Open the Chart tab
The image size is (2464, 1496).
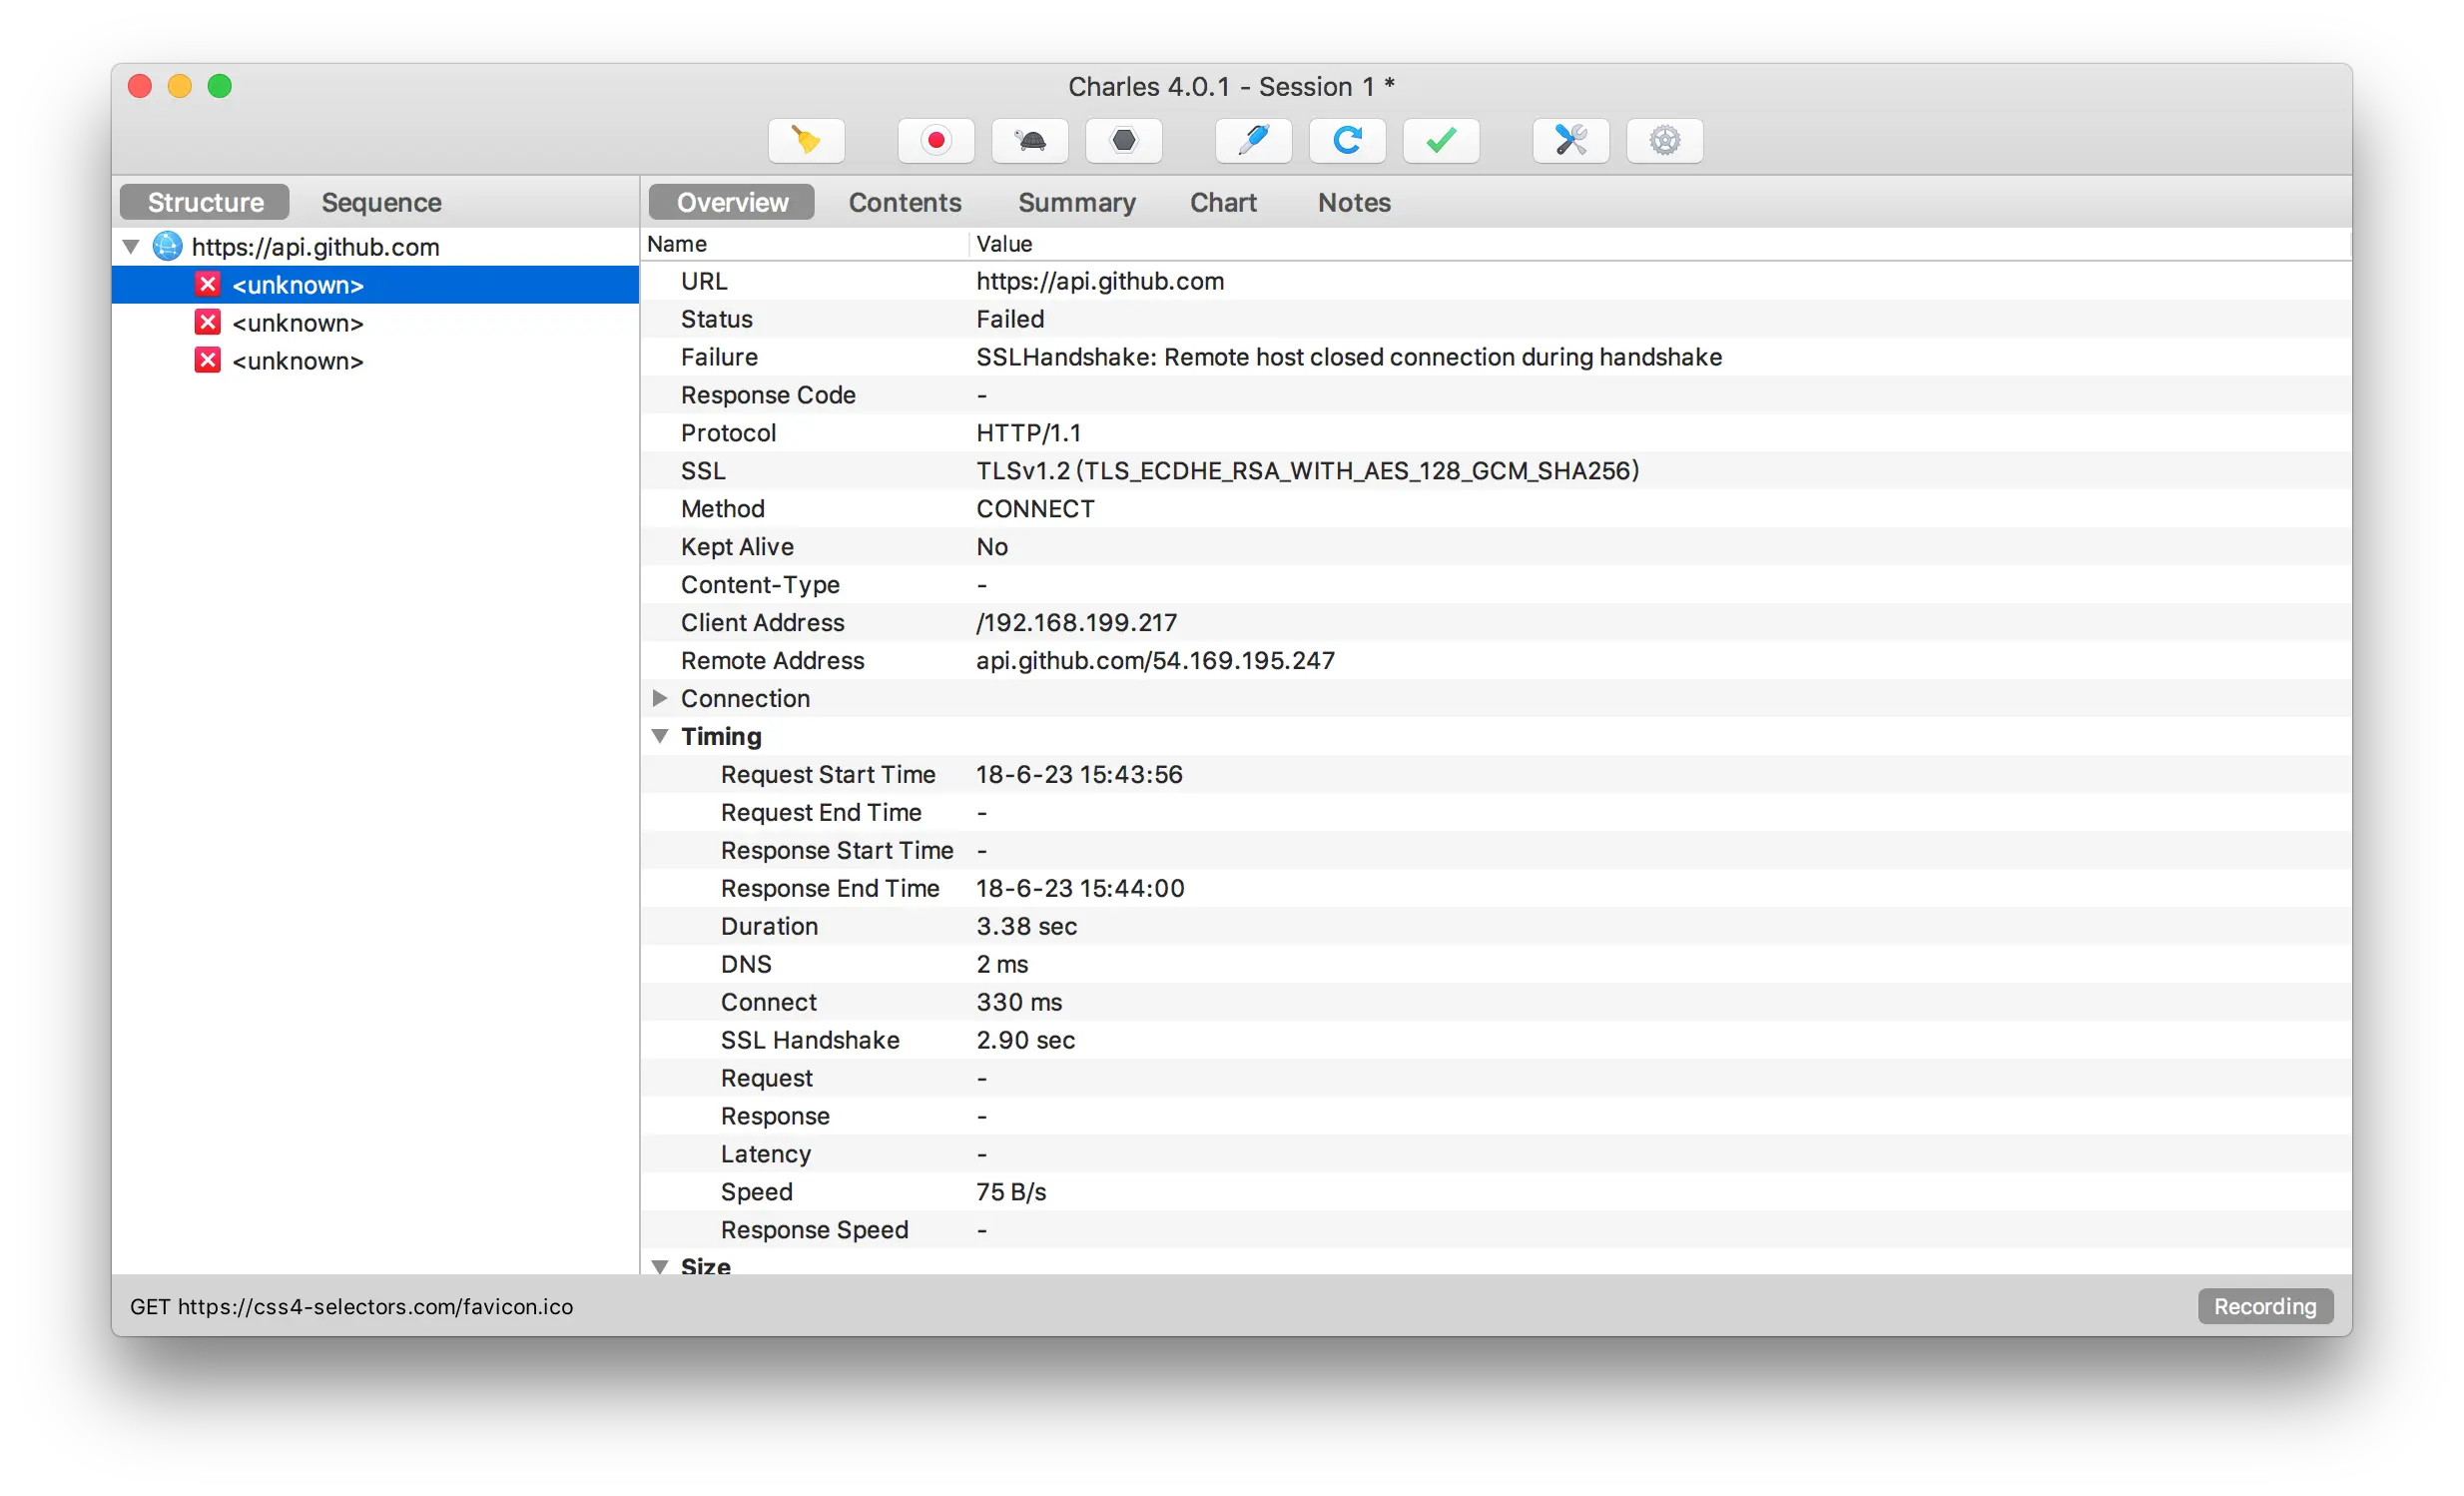coord(1222,202)
